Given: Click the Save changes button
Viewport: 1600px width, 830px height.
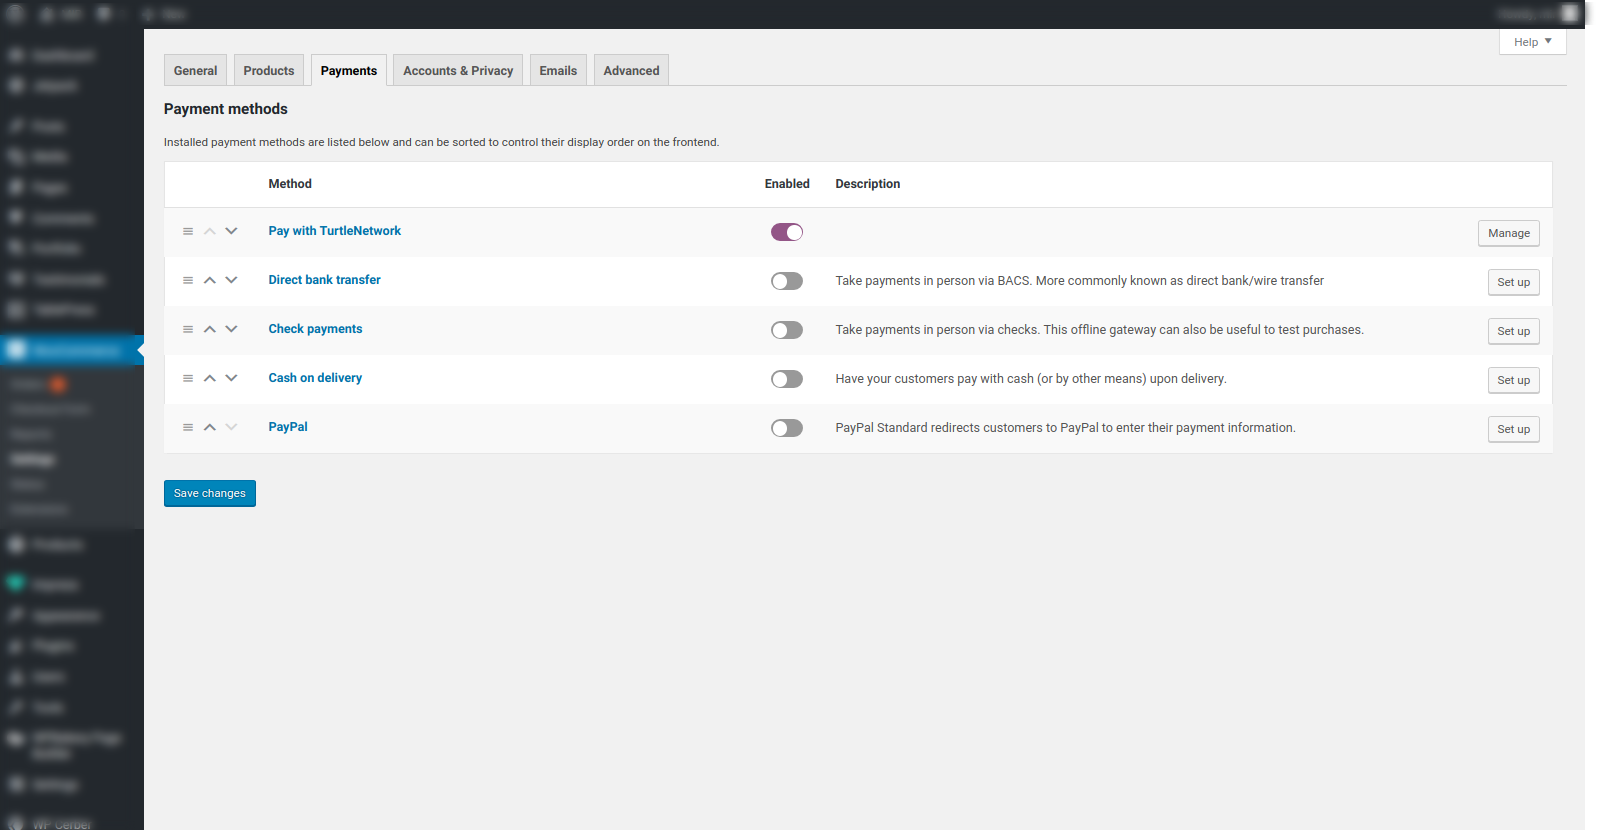Looking at the screenshot, I should (210, 494).
